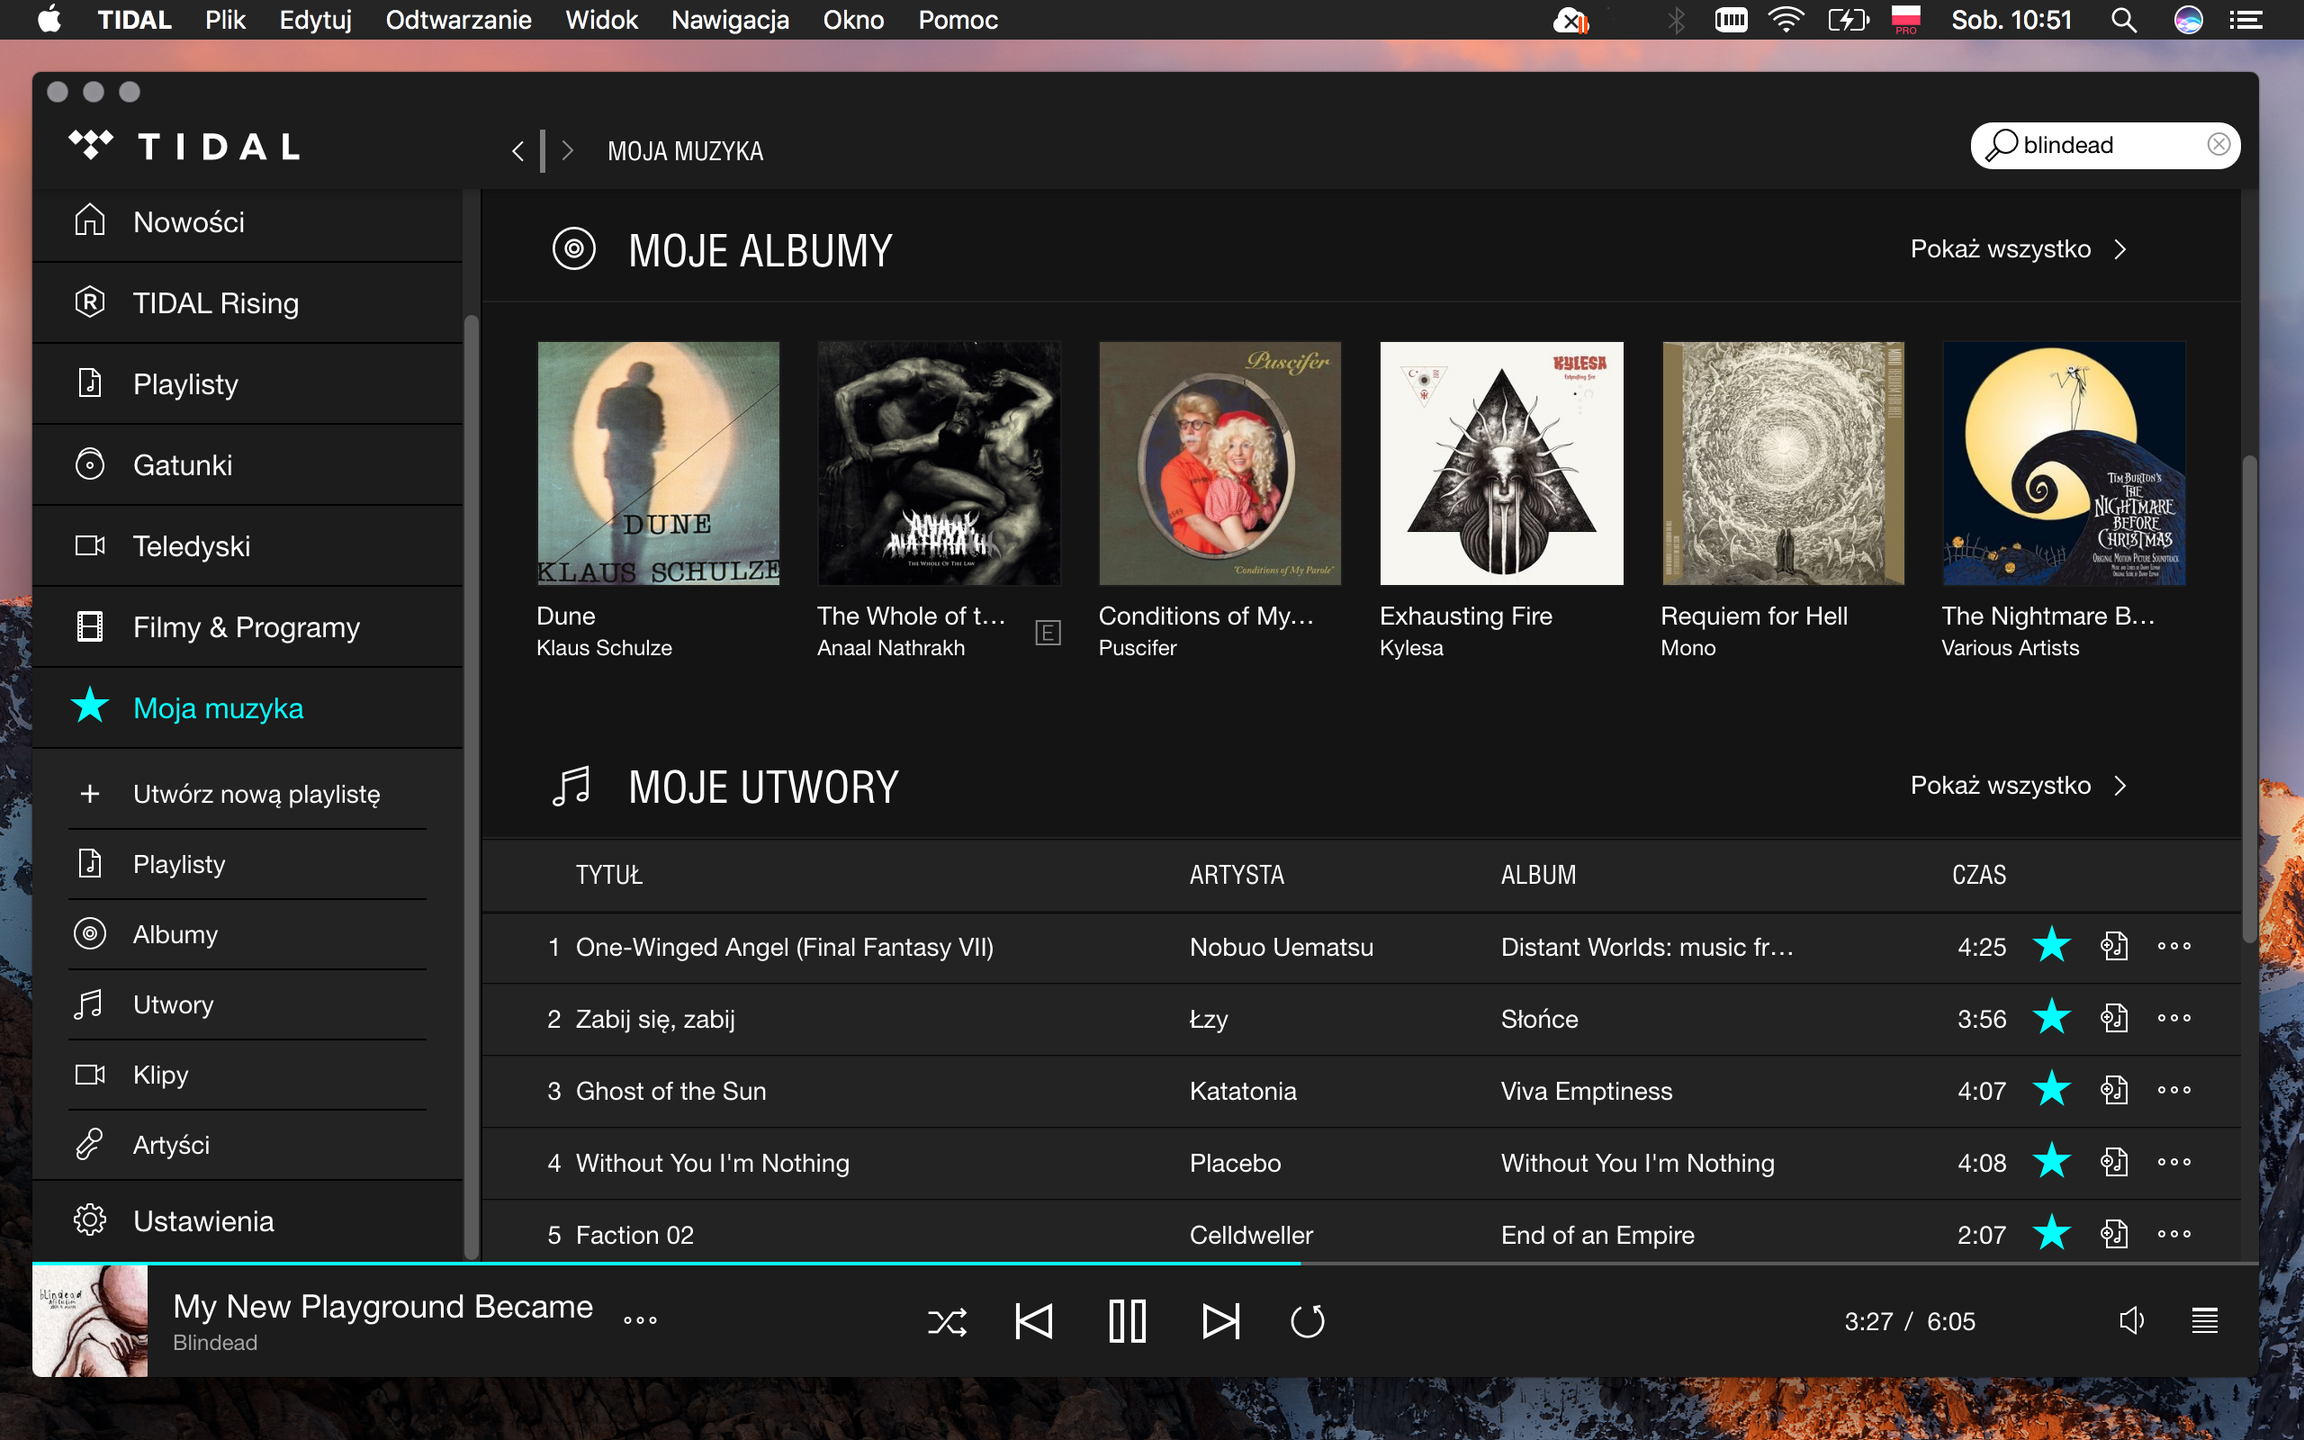Skip to the previous track
2304x1440 pixels.
coord(1033,1322)
